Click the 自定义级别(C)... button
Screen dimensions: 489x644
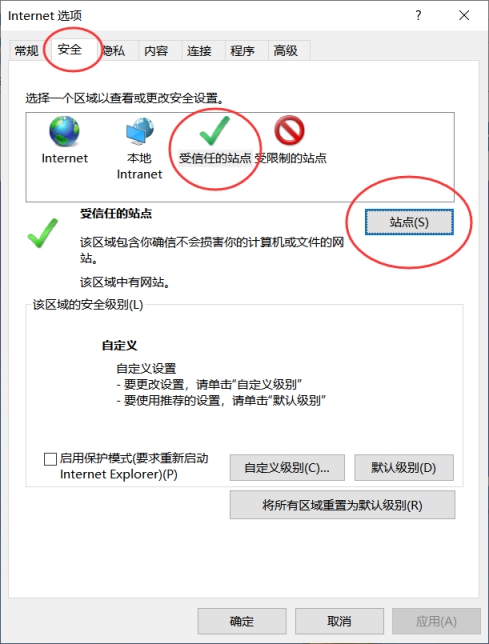pos(287,467)
